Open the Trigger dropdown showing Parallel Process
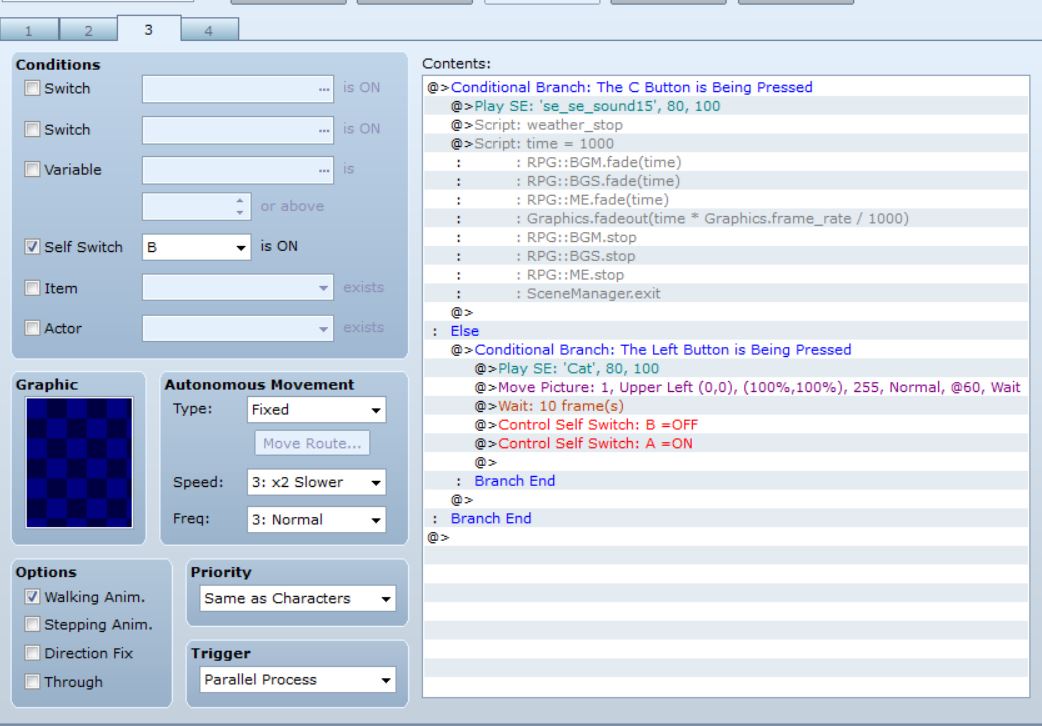 (298, 679)
